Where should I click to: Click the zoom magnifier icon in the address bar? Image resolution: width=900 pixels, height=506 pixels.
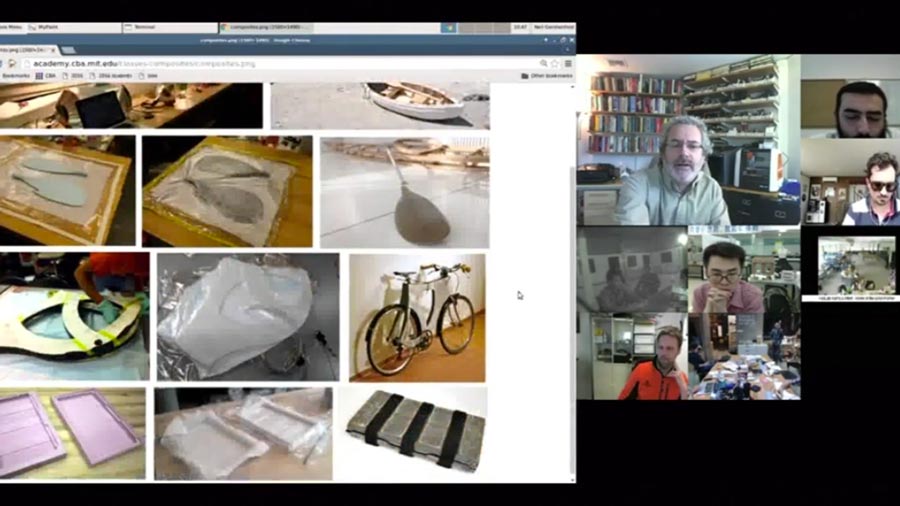coord(543,64)
